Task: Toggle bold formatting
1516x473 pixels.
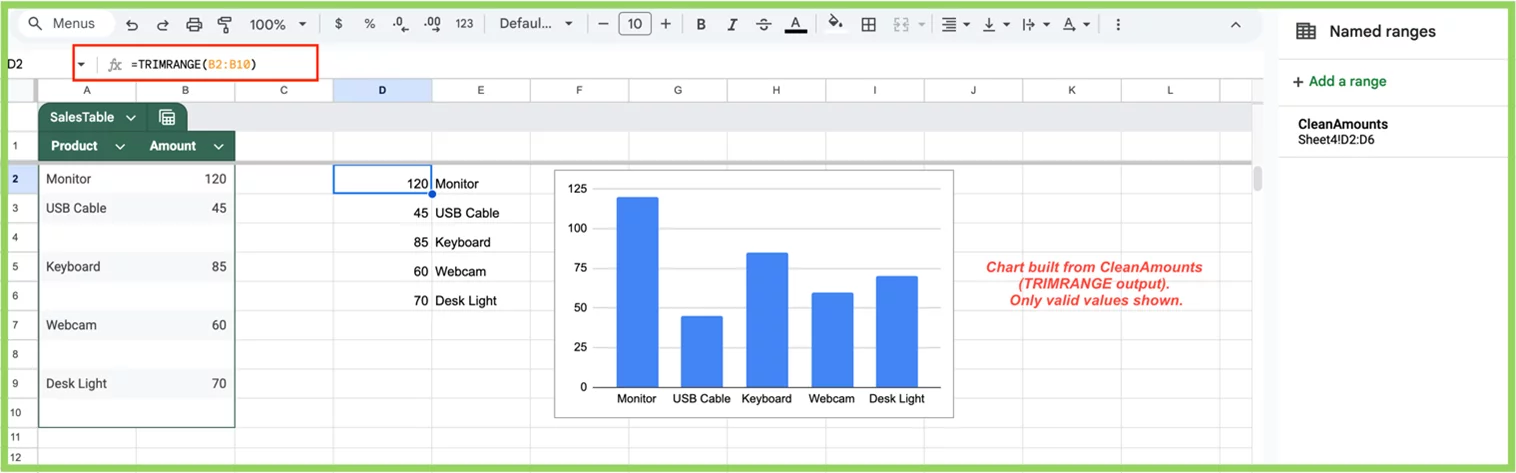Action: coord(701,24)
